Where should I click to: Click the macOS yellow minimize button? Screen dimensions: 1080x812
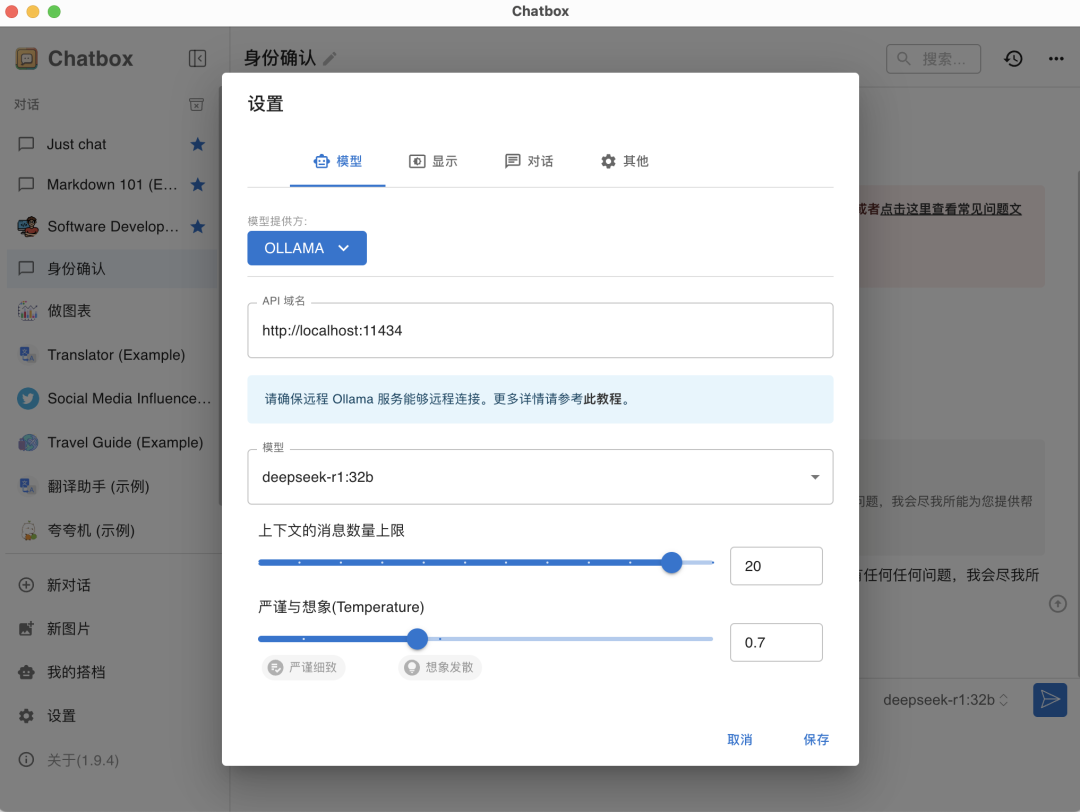[x=32, y=12]
